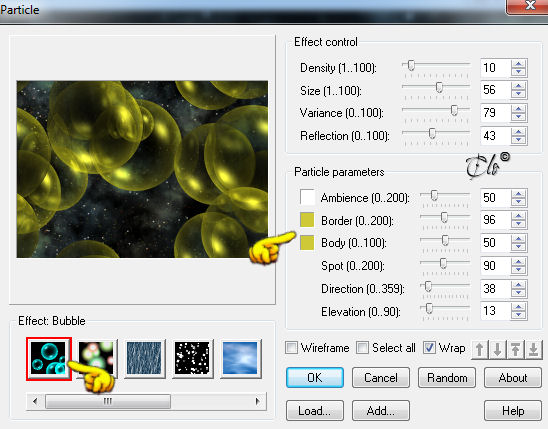Select the Bubble effect thumbnail
This screenshot has width=548, height=429.
(x=49, y=358)
